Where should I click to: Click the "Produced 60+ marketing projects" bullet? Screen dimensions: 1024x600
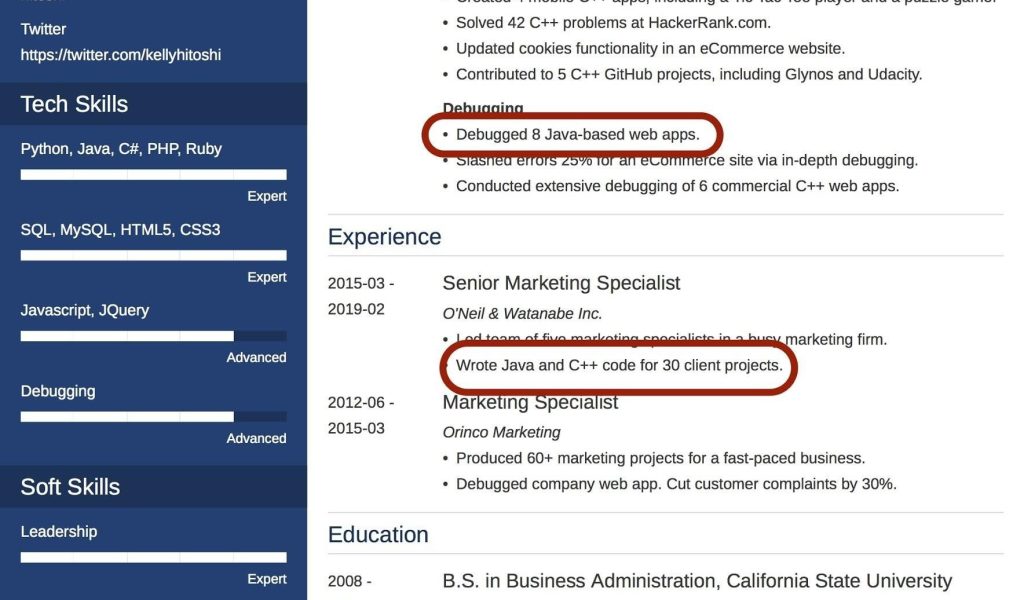coord(660,458)
